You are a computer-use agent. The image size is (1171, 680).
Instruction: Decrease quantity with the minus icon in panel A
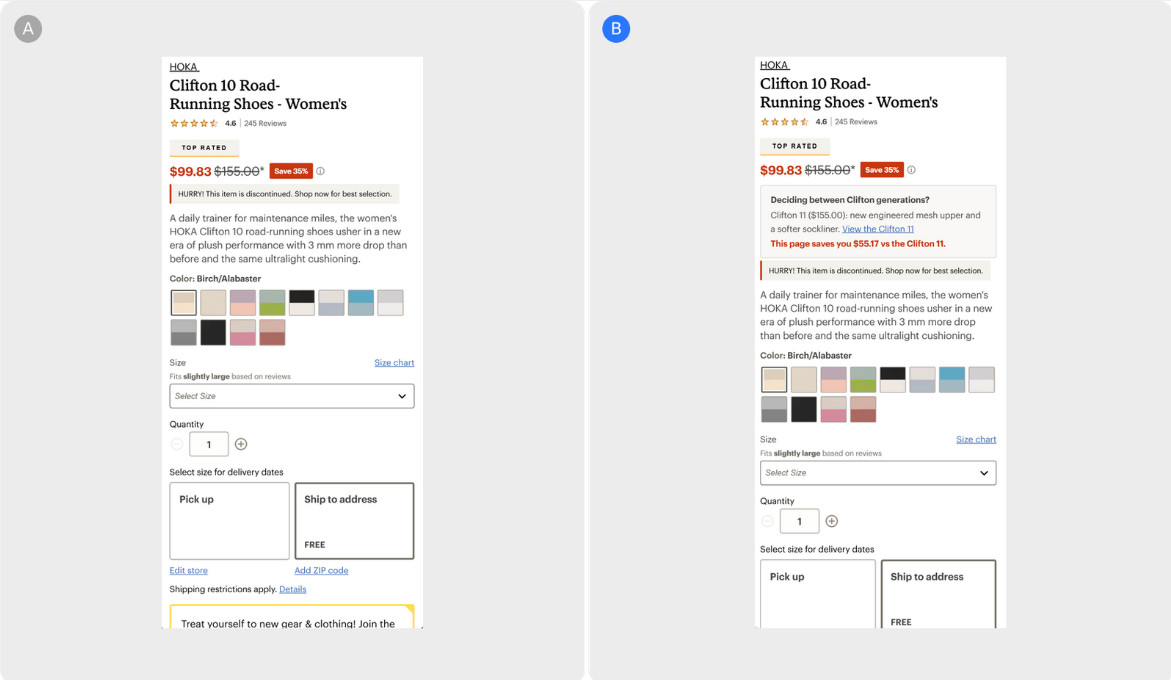coord(177,444)
